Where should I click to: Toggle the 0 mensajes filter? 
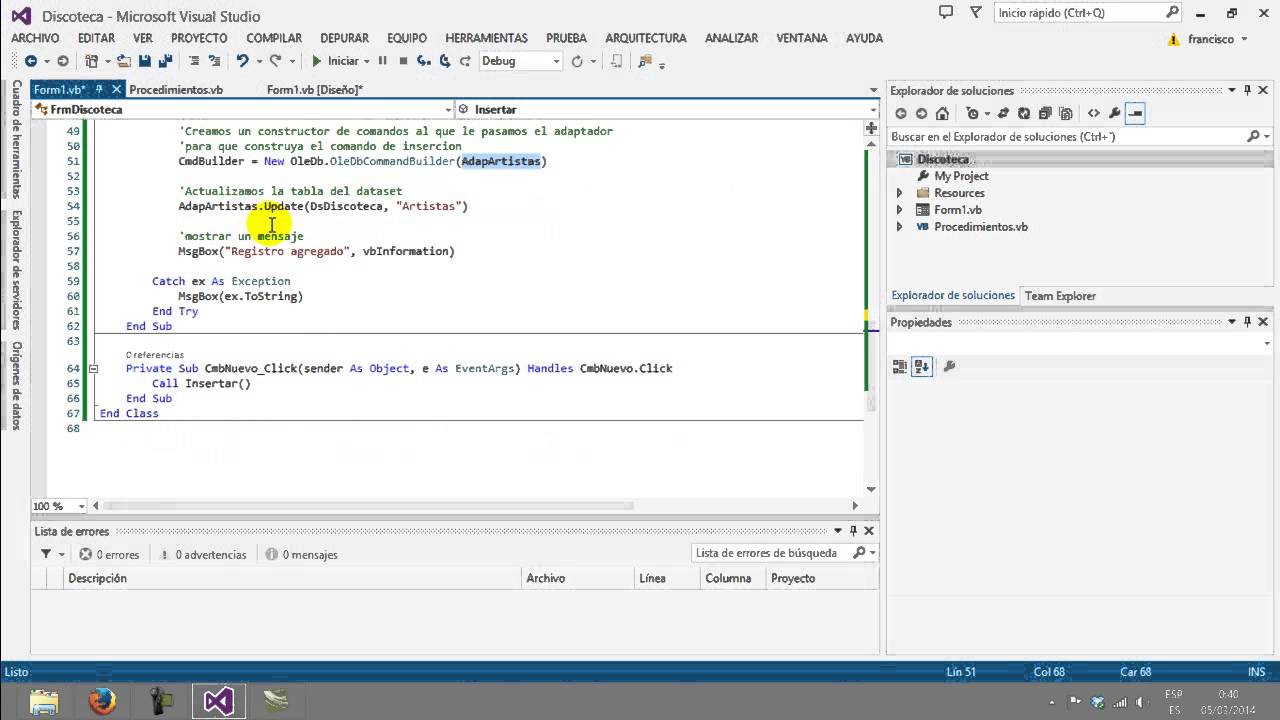coord(301,554)
